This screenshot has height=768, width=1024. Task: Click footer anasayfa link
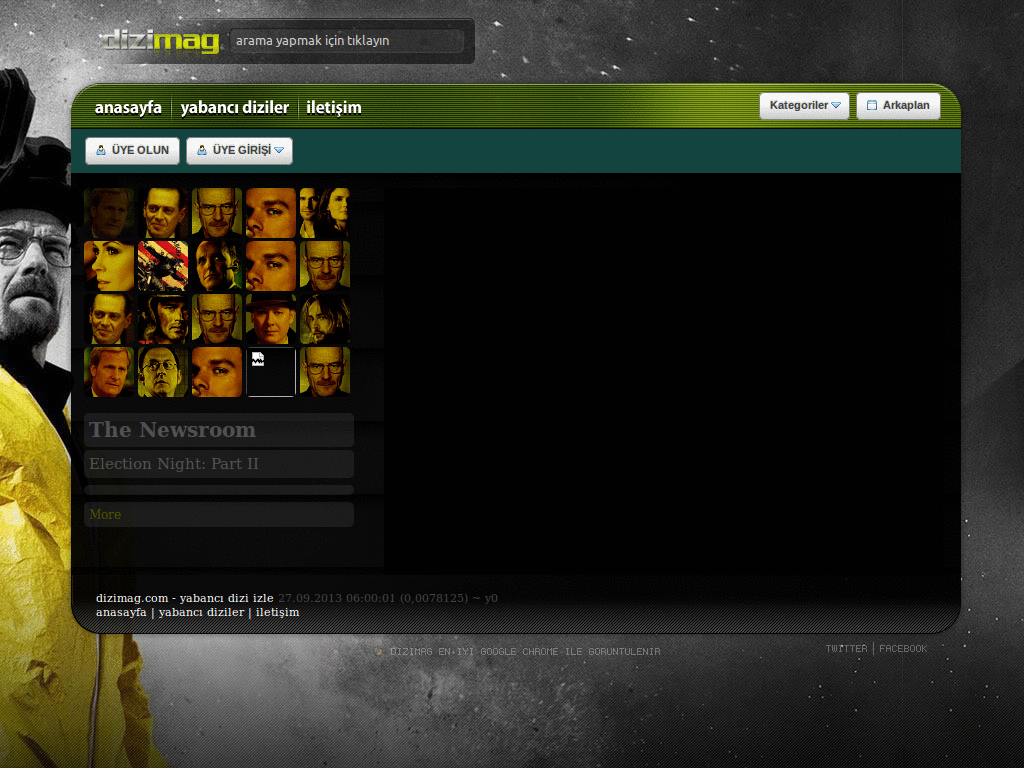click(x=121, y=612)
